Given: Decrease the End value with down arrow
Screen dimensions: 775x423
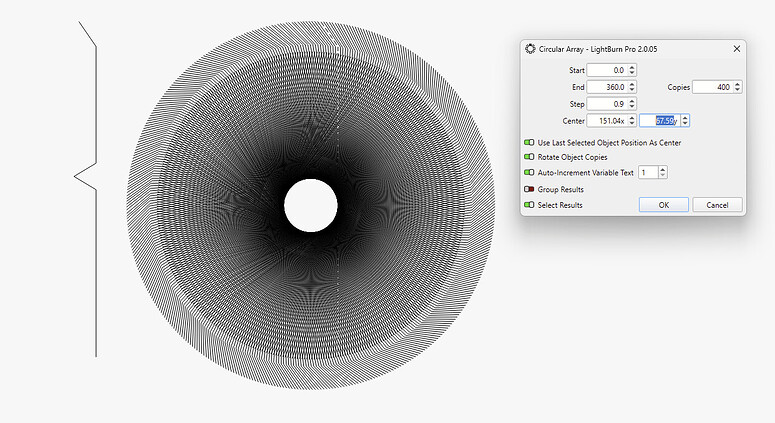Looking at the screenshot, I should 632,90.
